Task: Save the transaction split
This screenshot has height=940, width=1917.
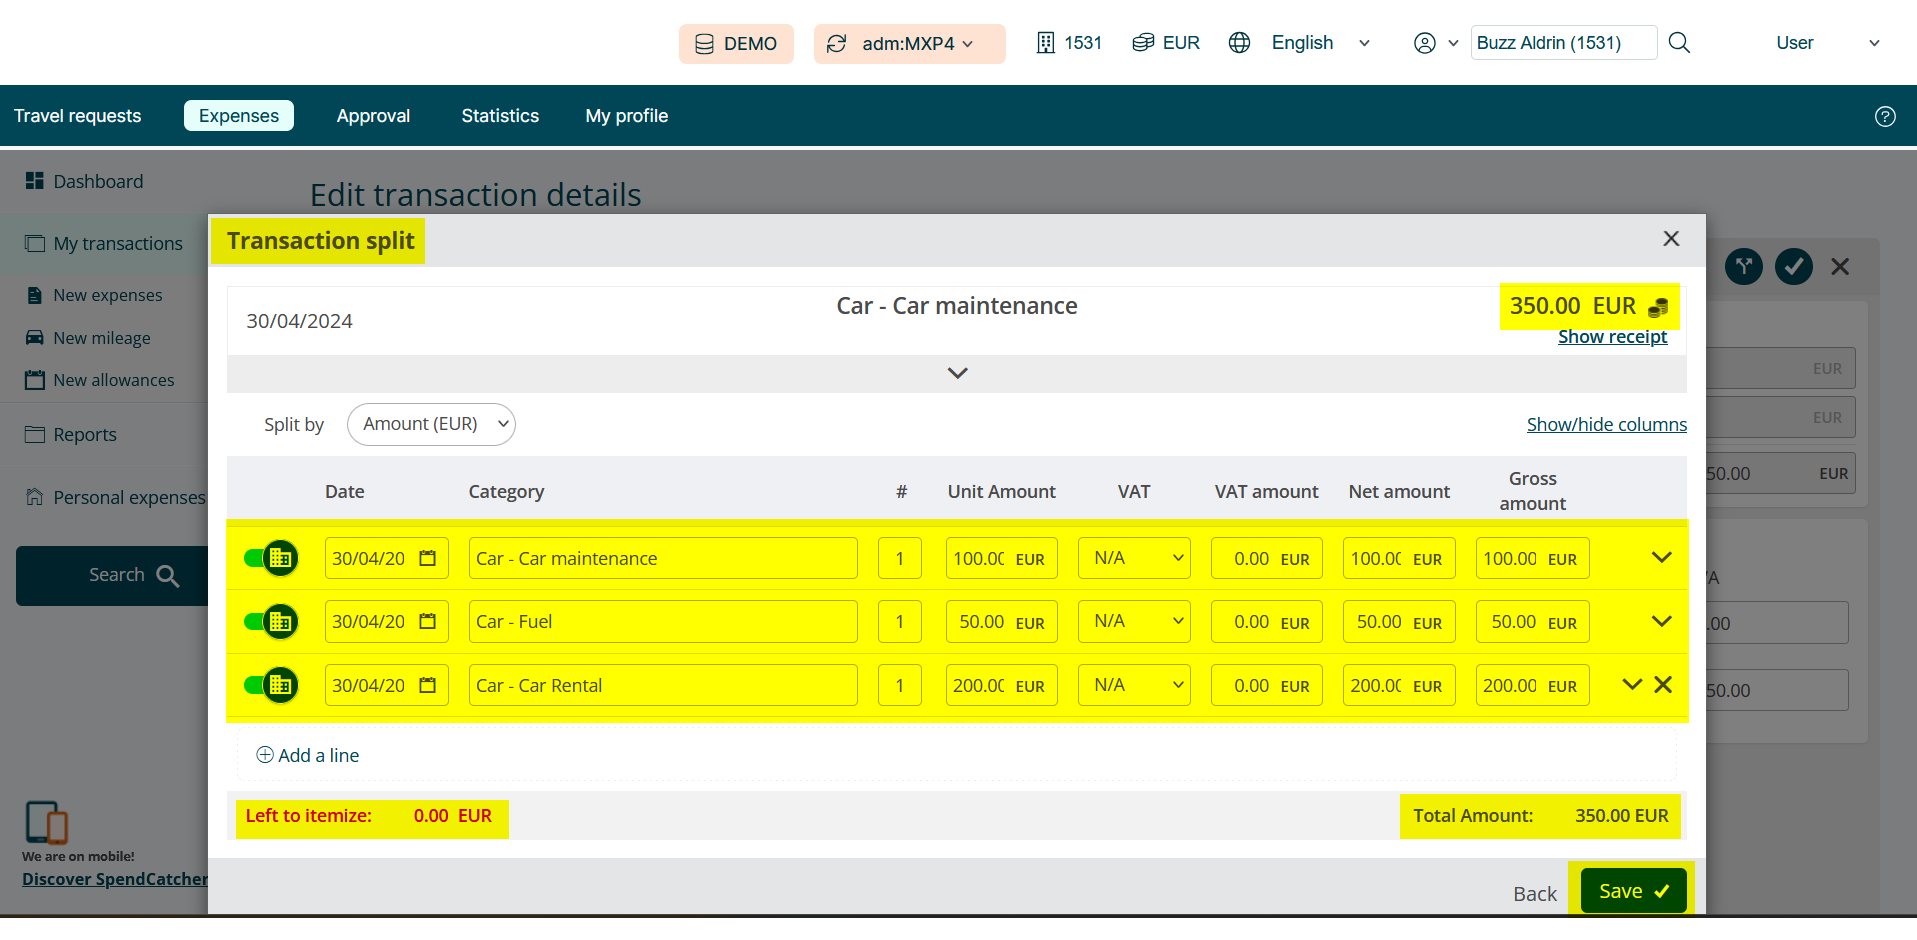Action: point(1633,891)
